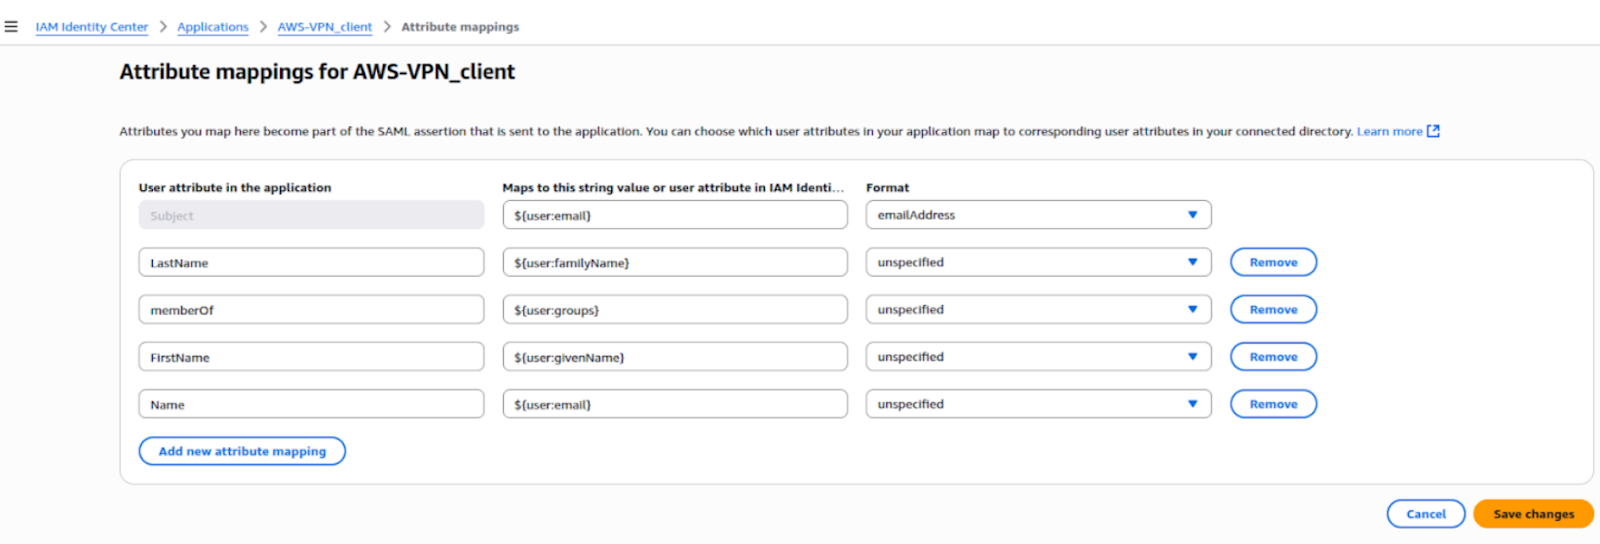Open IAM Identity Center breadcrumb

click(x=92, y=27)
